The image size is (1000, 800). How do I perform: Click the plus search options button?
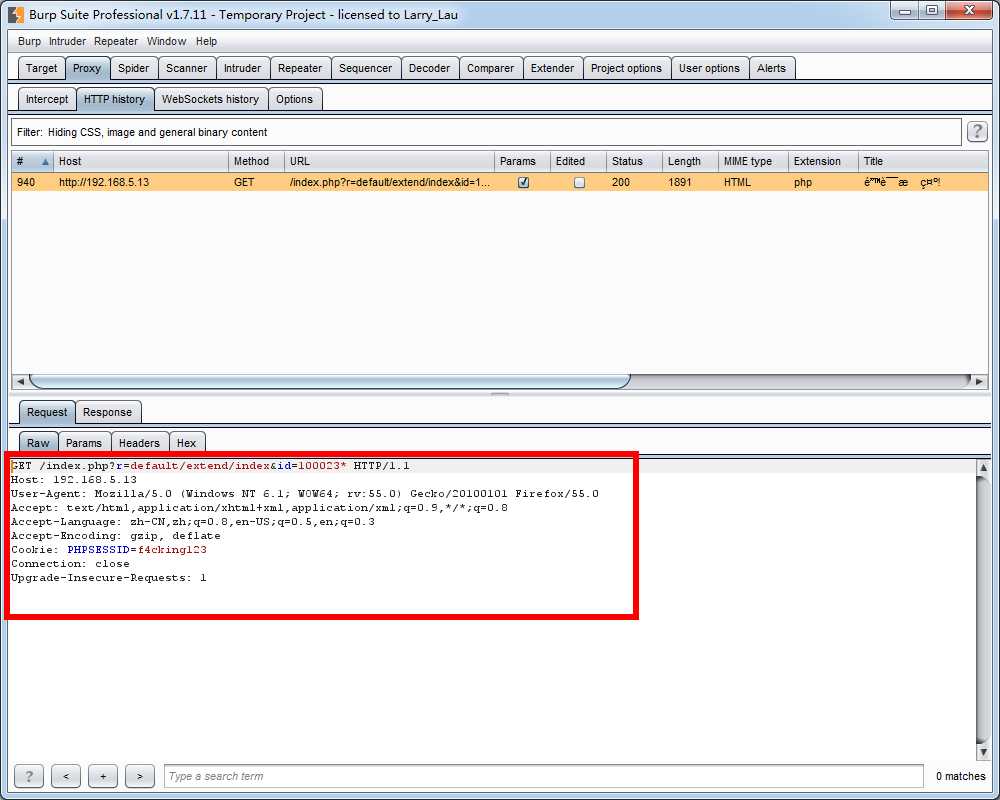[x=103, y=776]
